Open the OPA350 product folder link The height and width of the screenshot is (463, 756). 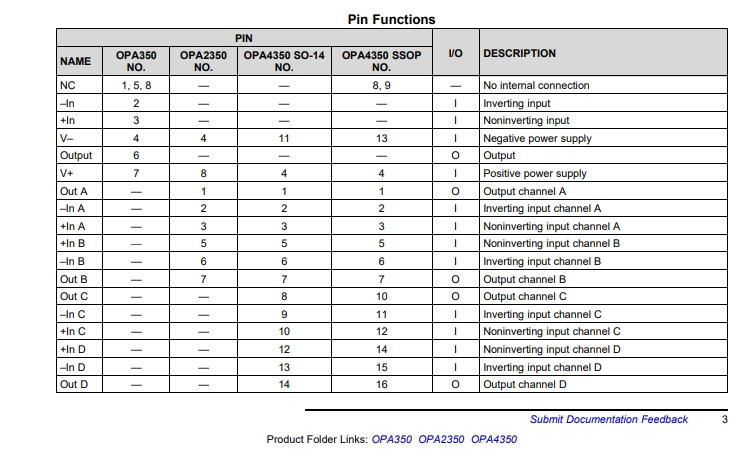click(x=392, y=439)
